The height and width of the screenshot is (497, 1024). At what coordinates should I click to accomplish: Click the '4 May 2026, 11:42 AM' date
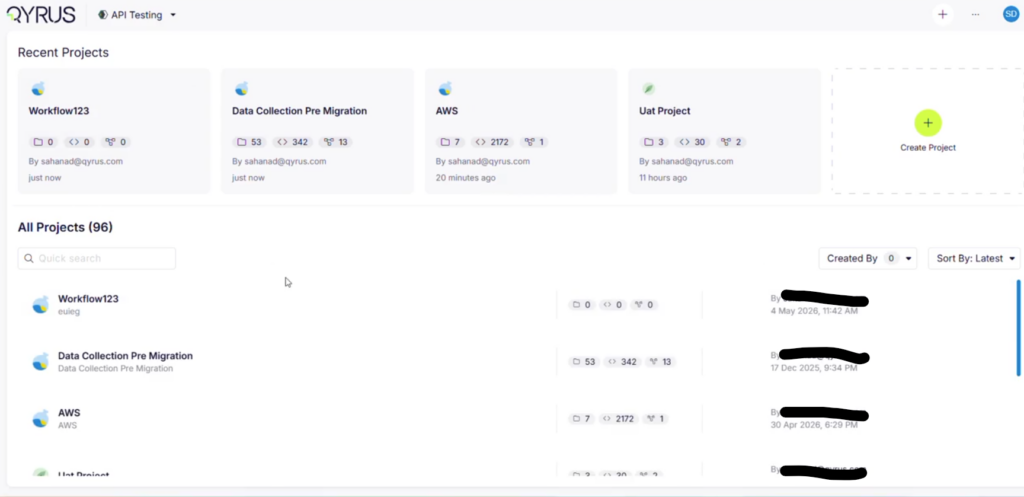pos(814,311)
